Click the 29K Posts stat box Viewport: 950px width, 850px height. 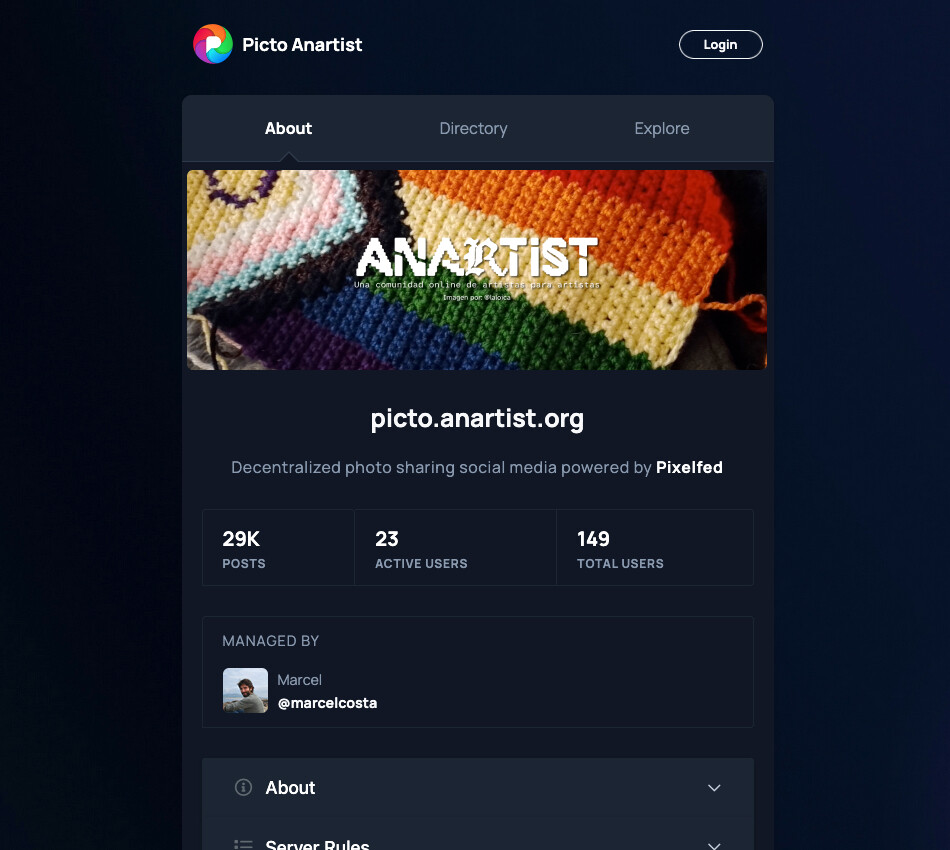click(x=278, y=547)
